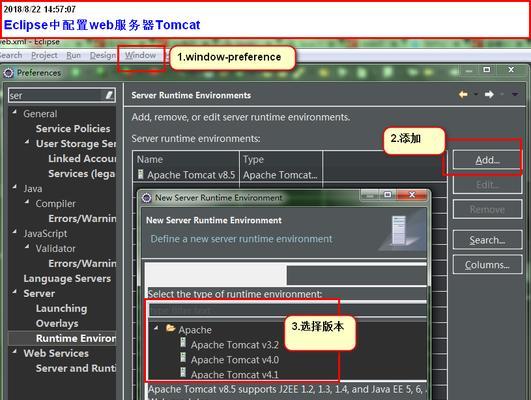Click the Columns... button

(x=487, y=265)
